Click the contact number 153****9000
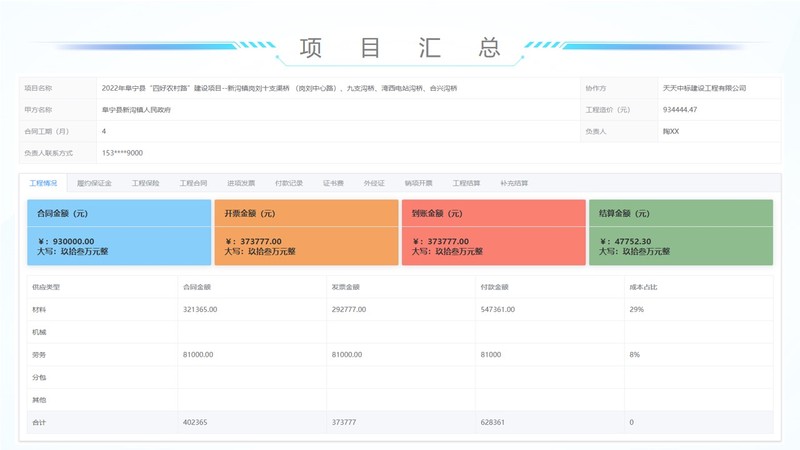This screenshot has height=450, width=800. click(x=122, y=153)
